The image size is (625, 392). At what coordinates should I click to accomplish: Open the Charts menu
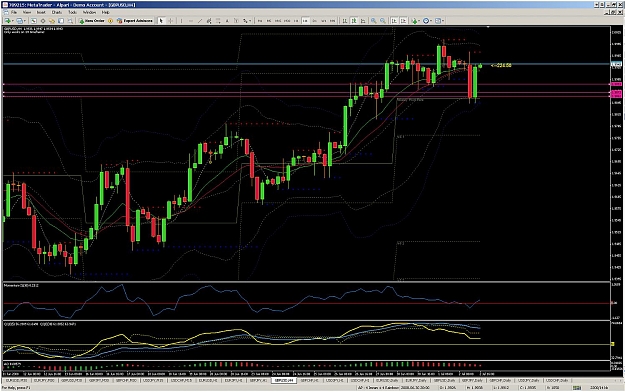pyautogui.click(x=57, y=12)
